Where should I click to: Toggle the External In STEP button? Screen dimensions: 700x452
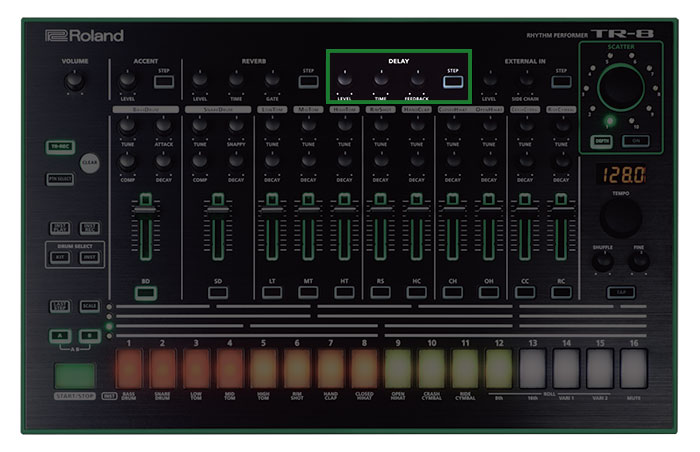tap(561, 82)
